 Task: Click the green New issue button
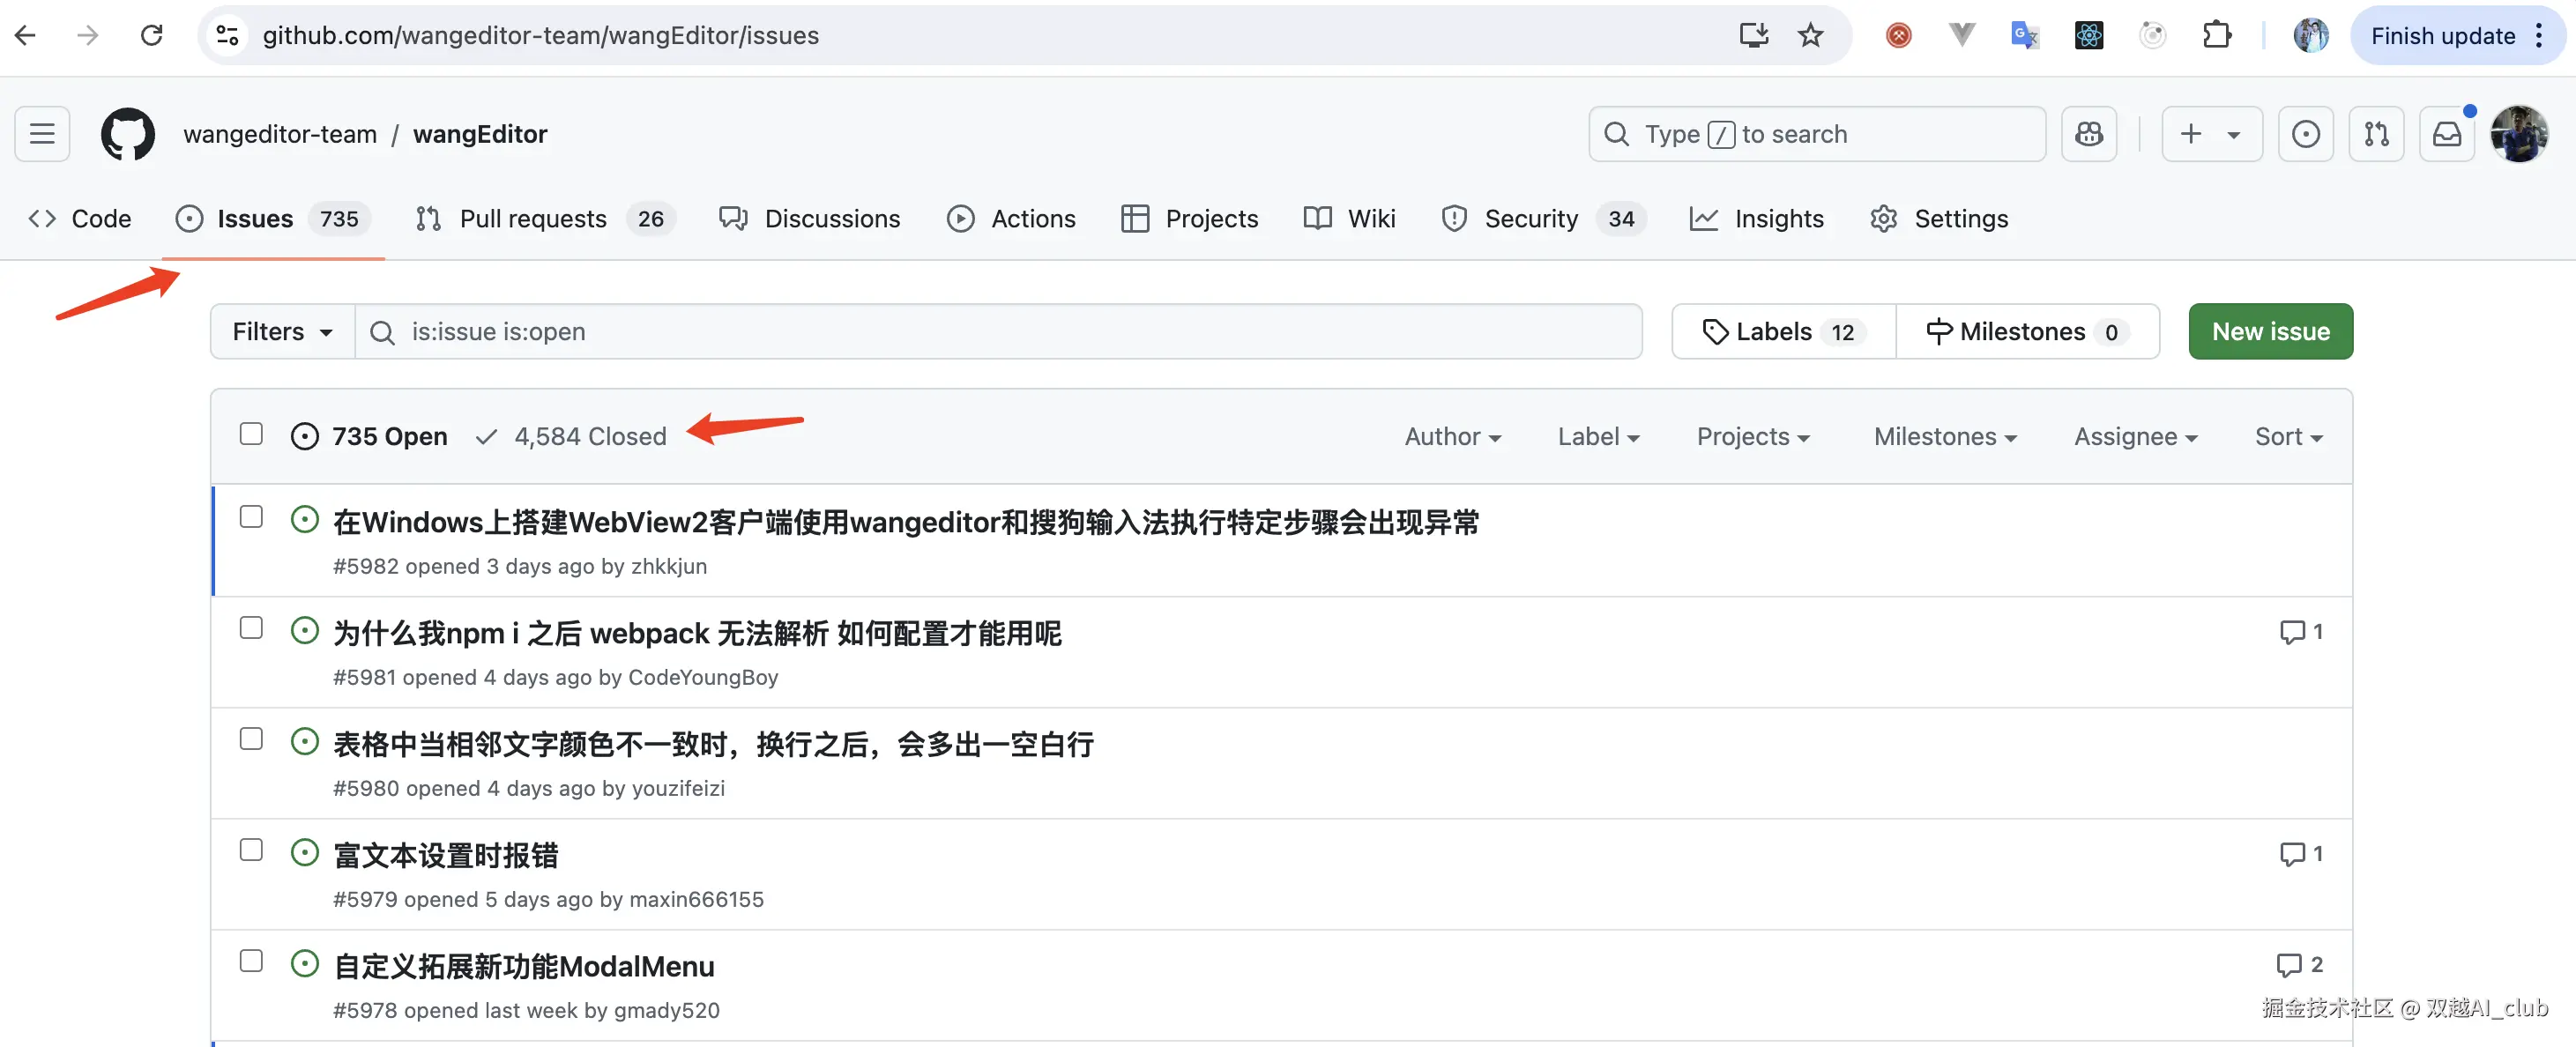(2270, 332)
